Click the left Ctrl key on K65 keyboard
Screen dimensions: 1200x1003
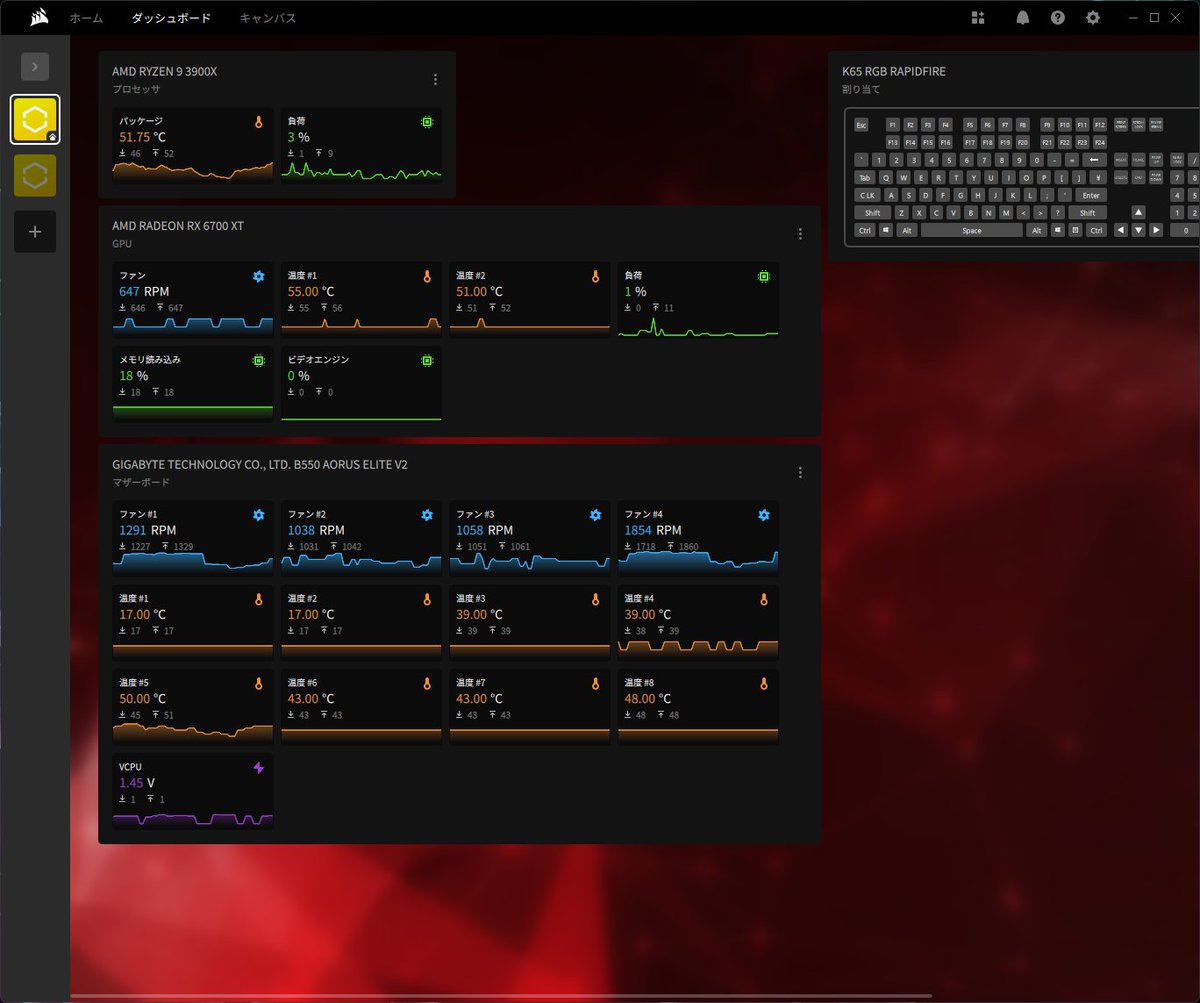[865, 230]
